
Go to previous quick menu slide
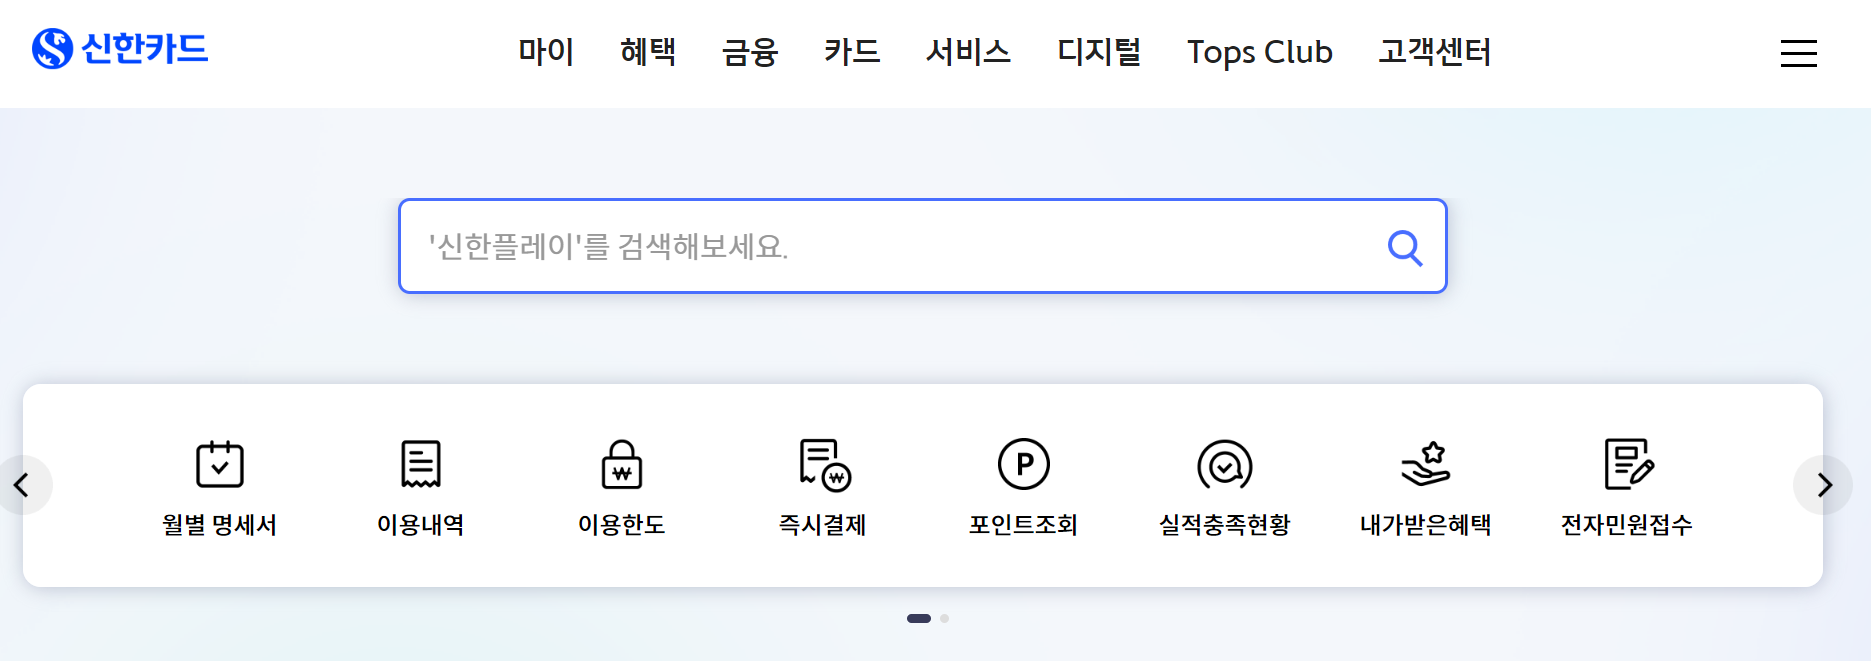(22, 485)
